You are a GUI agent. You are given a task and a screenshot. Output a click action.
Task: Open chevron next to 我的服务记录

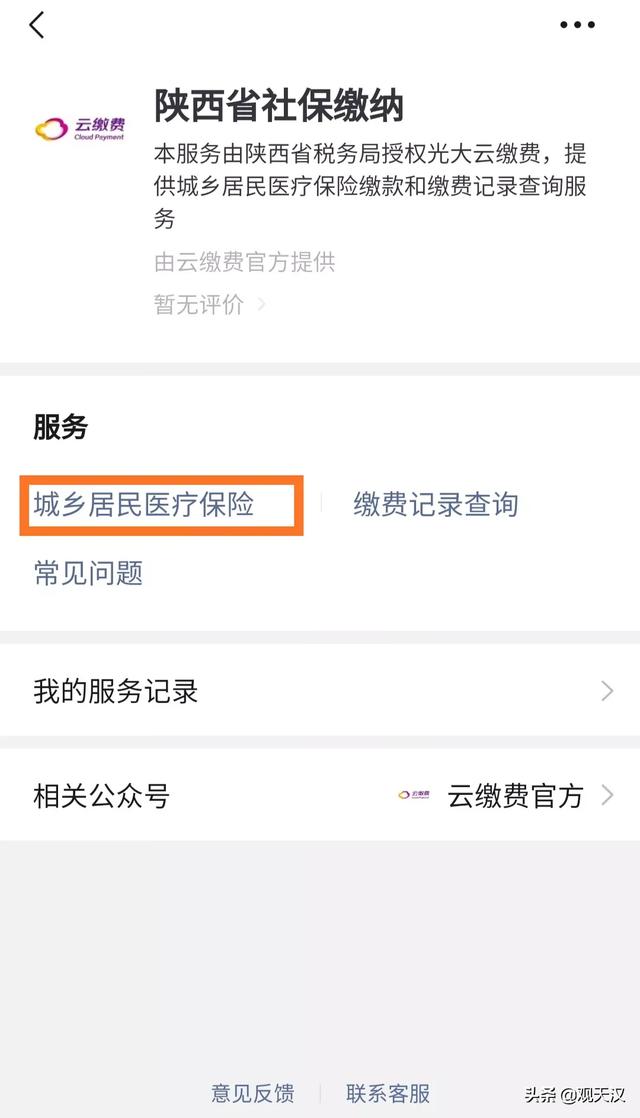[x=607, y=690]
